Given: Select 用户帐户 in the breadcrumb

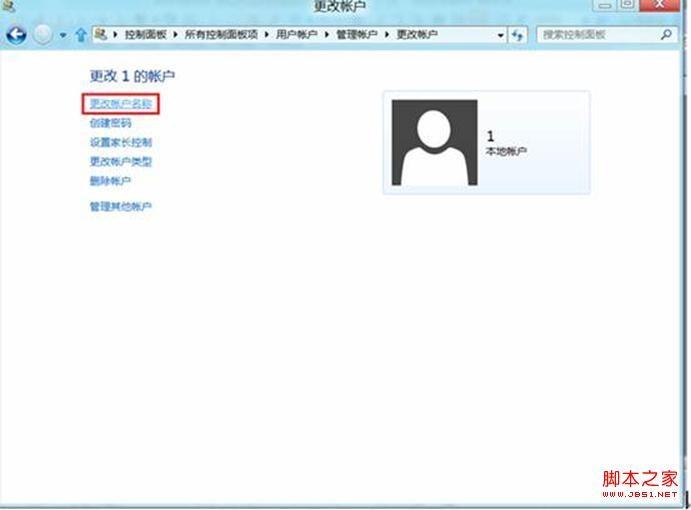Looking at the screenshot, I should tap(297, 34).
